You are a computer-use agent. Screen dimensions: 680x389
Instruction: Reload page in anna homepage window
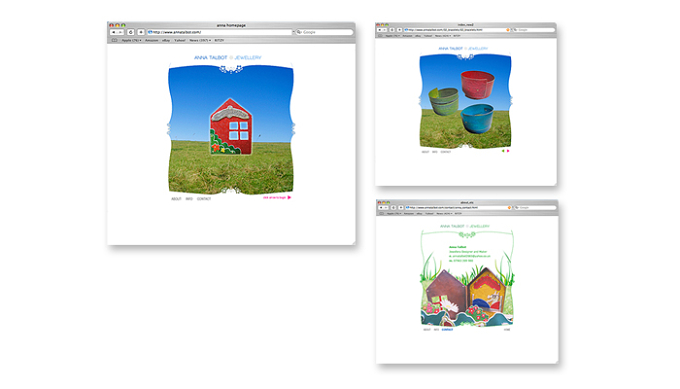point(131,32)
